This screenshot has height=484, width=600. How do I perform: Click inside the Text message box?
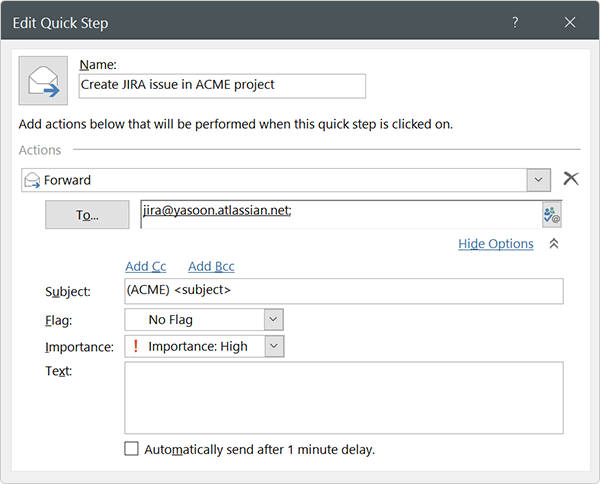click(344, 398)
